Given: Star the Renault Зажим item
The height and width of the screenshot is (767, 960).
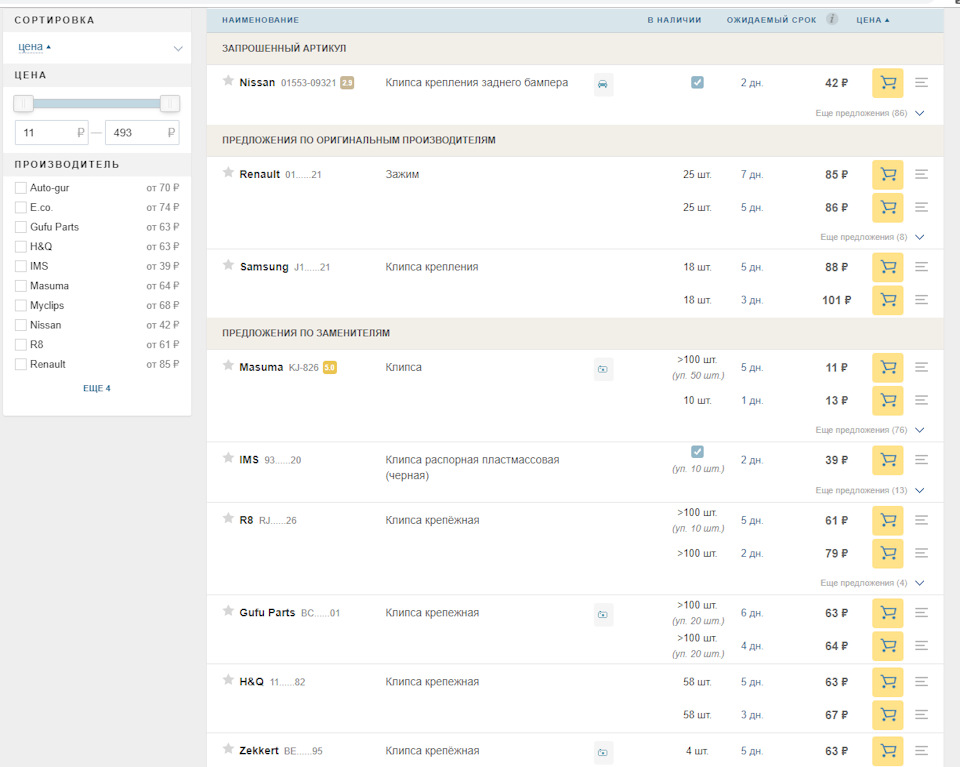Looking at the screenshot, I should point(228,173).
